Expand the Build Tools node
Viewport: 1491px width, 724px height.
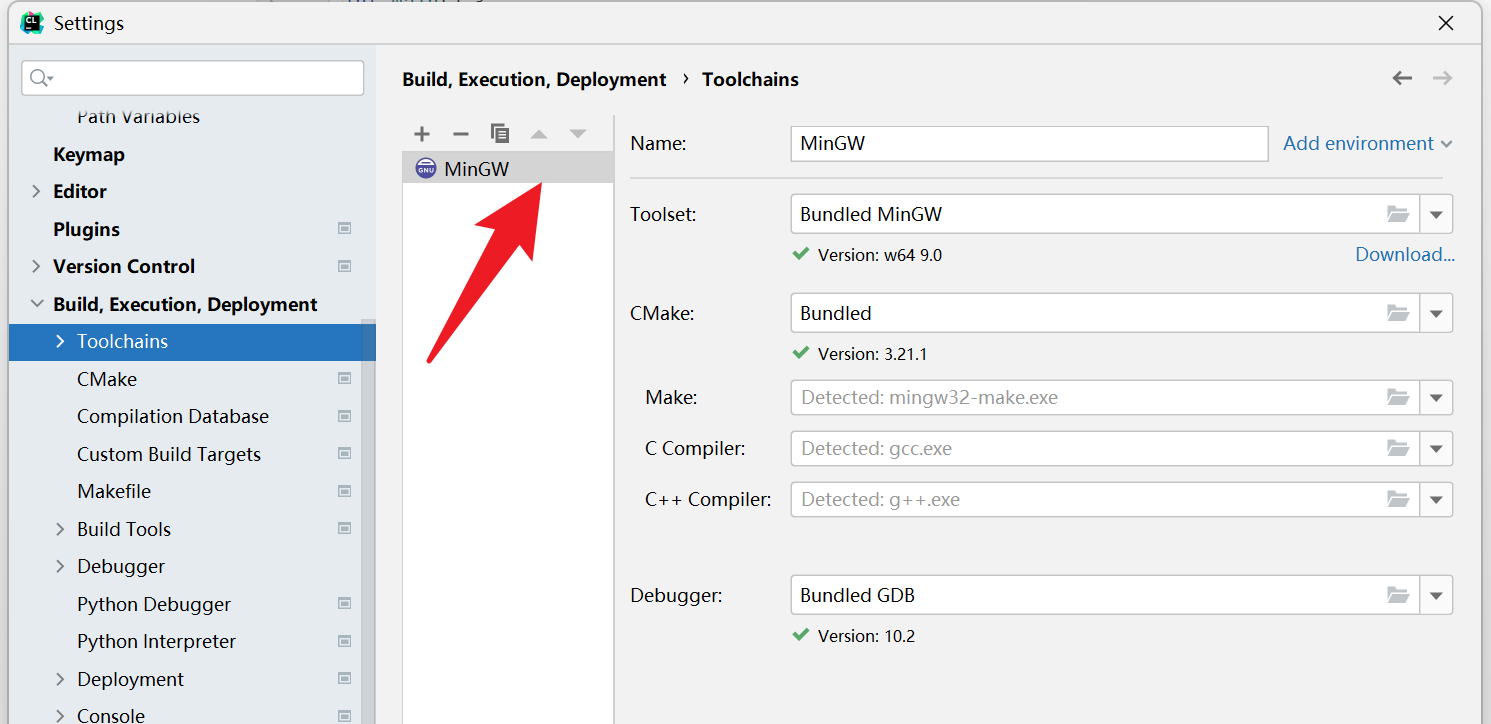click(x=61, y=529)
